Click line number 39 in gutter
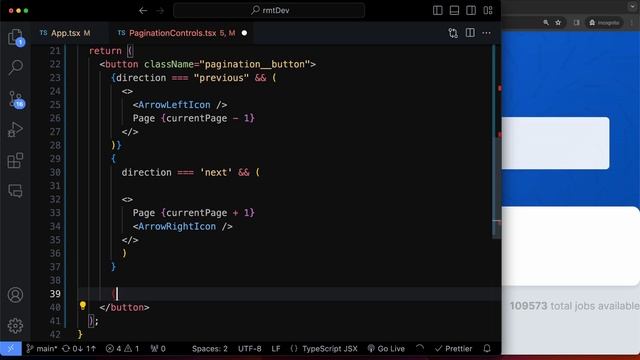Viewport: 640px width, 360px height. click(x=55, y=293)
